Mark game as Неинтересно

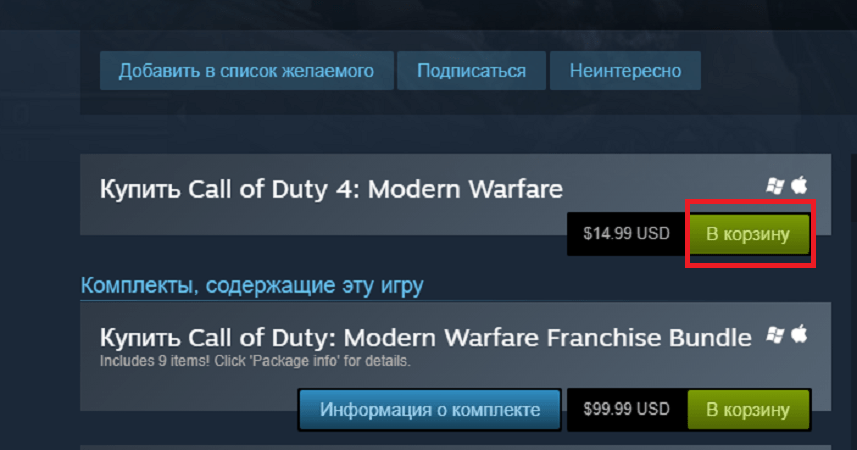(x=625, y=71)
